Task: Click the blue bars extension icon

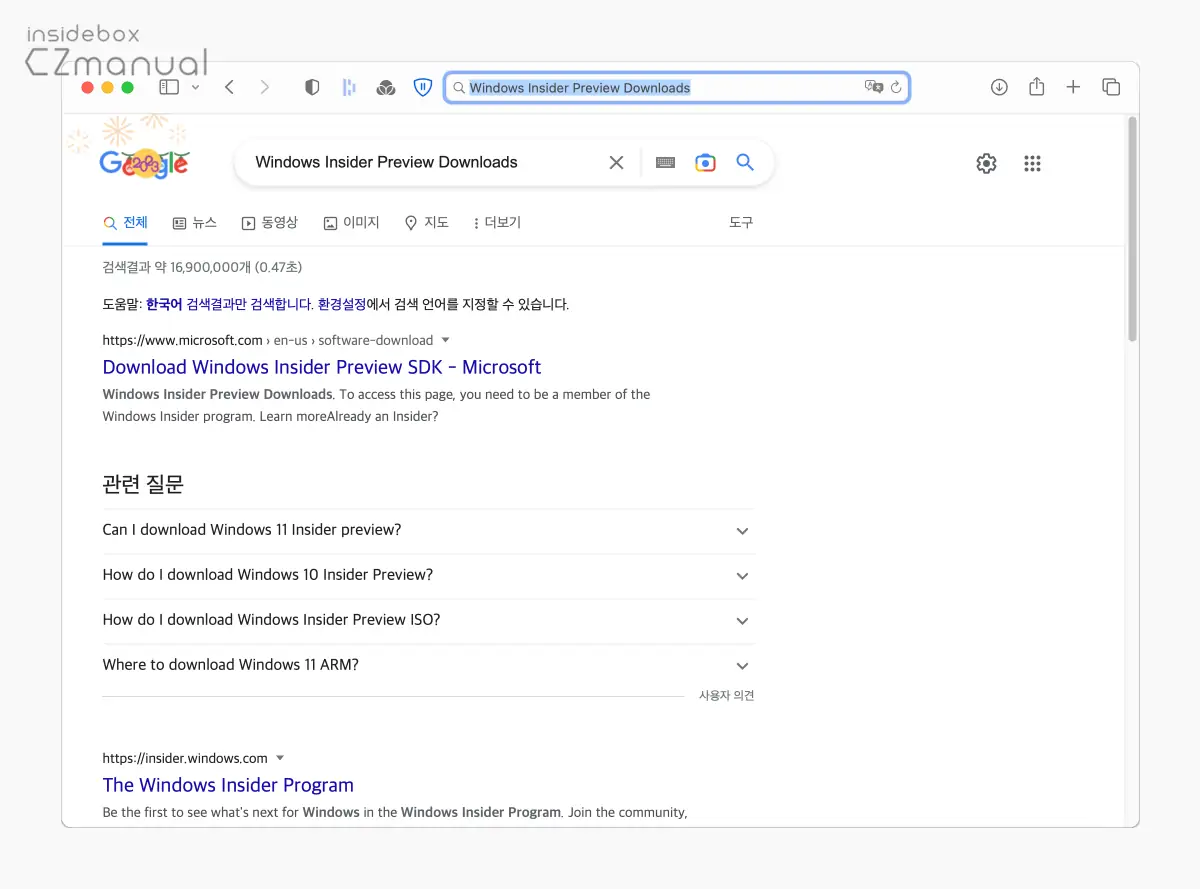Action: 349,87
